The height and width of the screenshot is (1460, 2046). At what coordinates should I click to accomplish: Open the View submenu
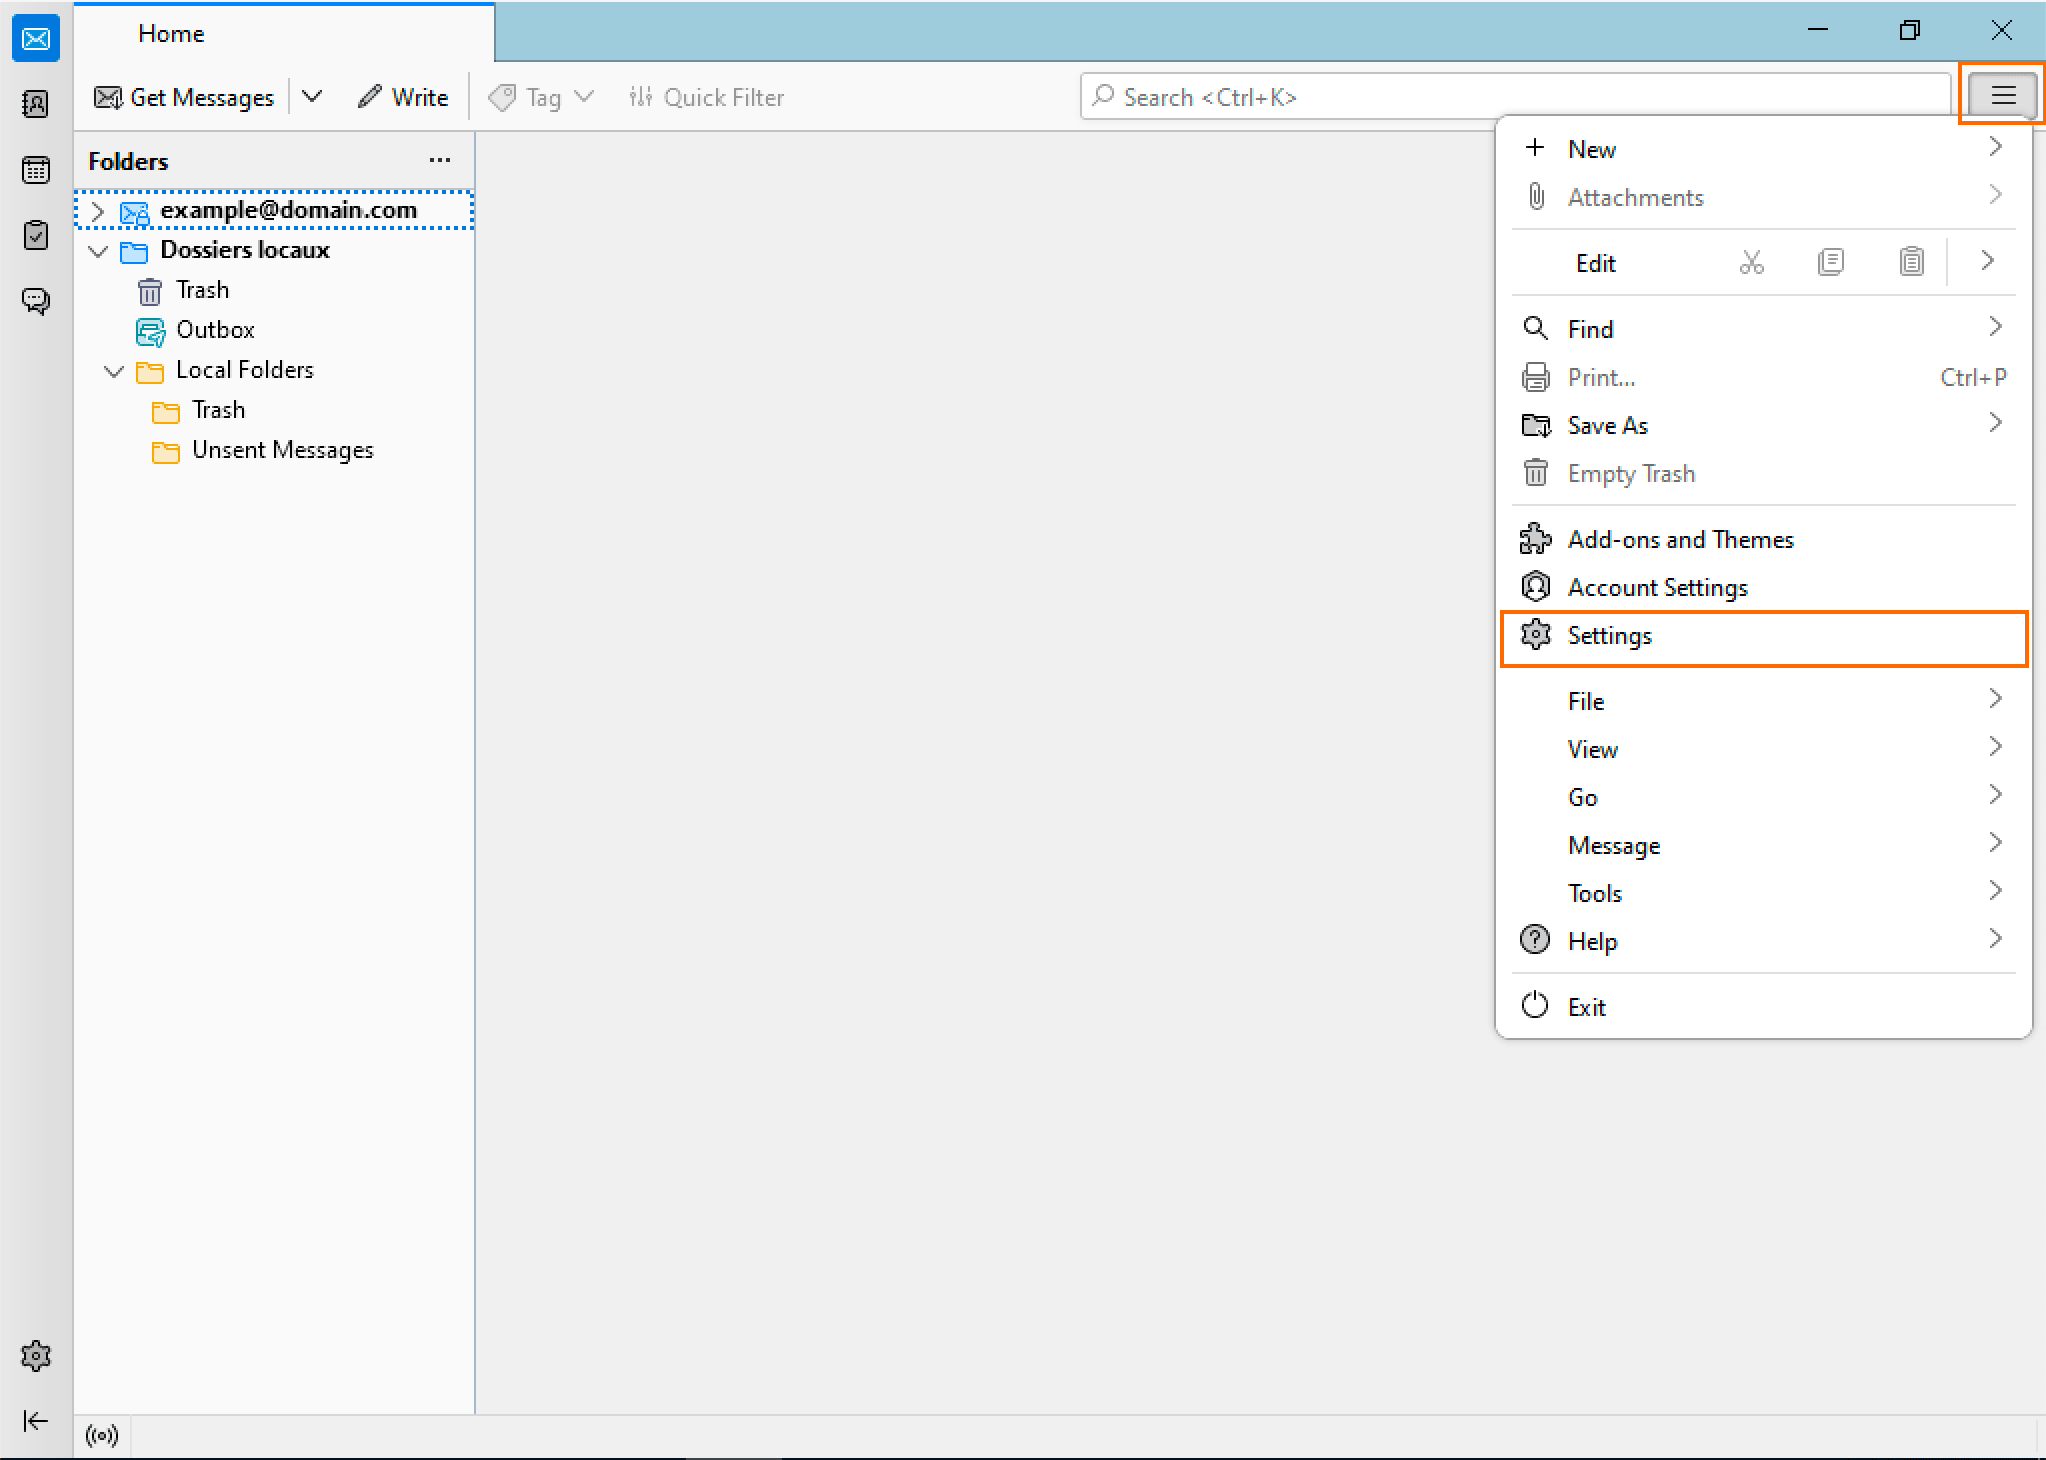tap(1764, 749)
